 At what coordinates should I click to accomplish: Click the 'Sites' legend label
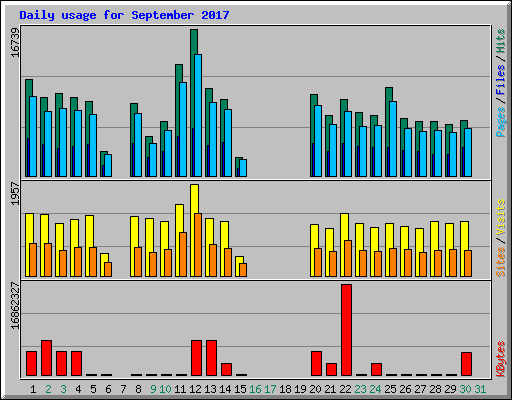[x=501, y=262]
